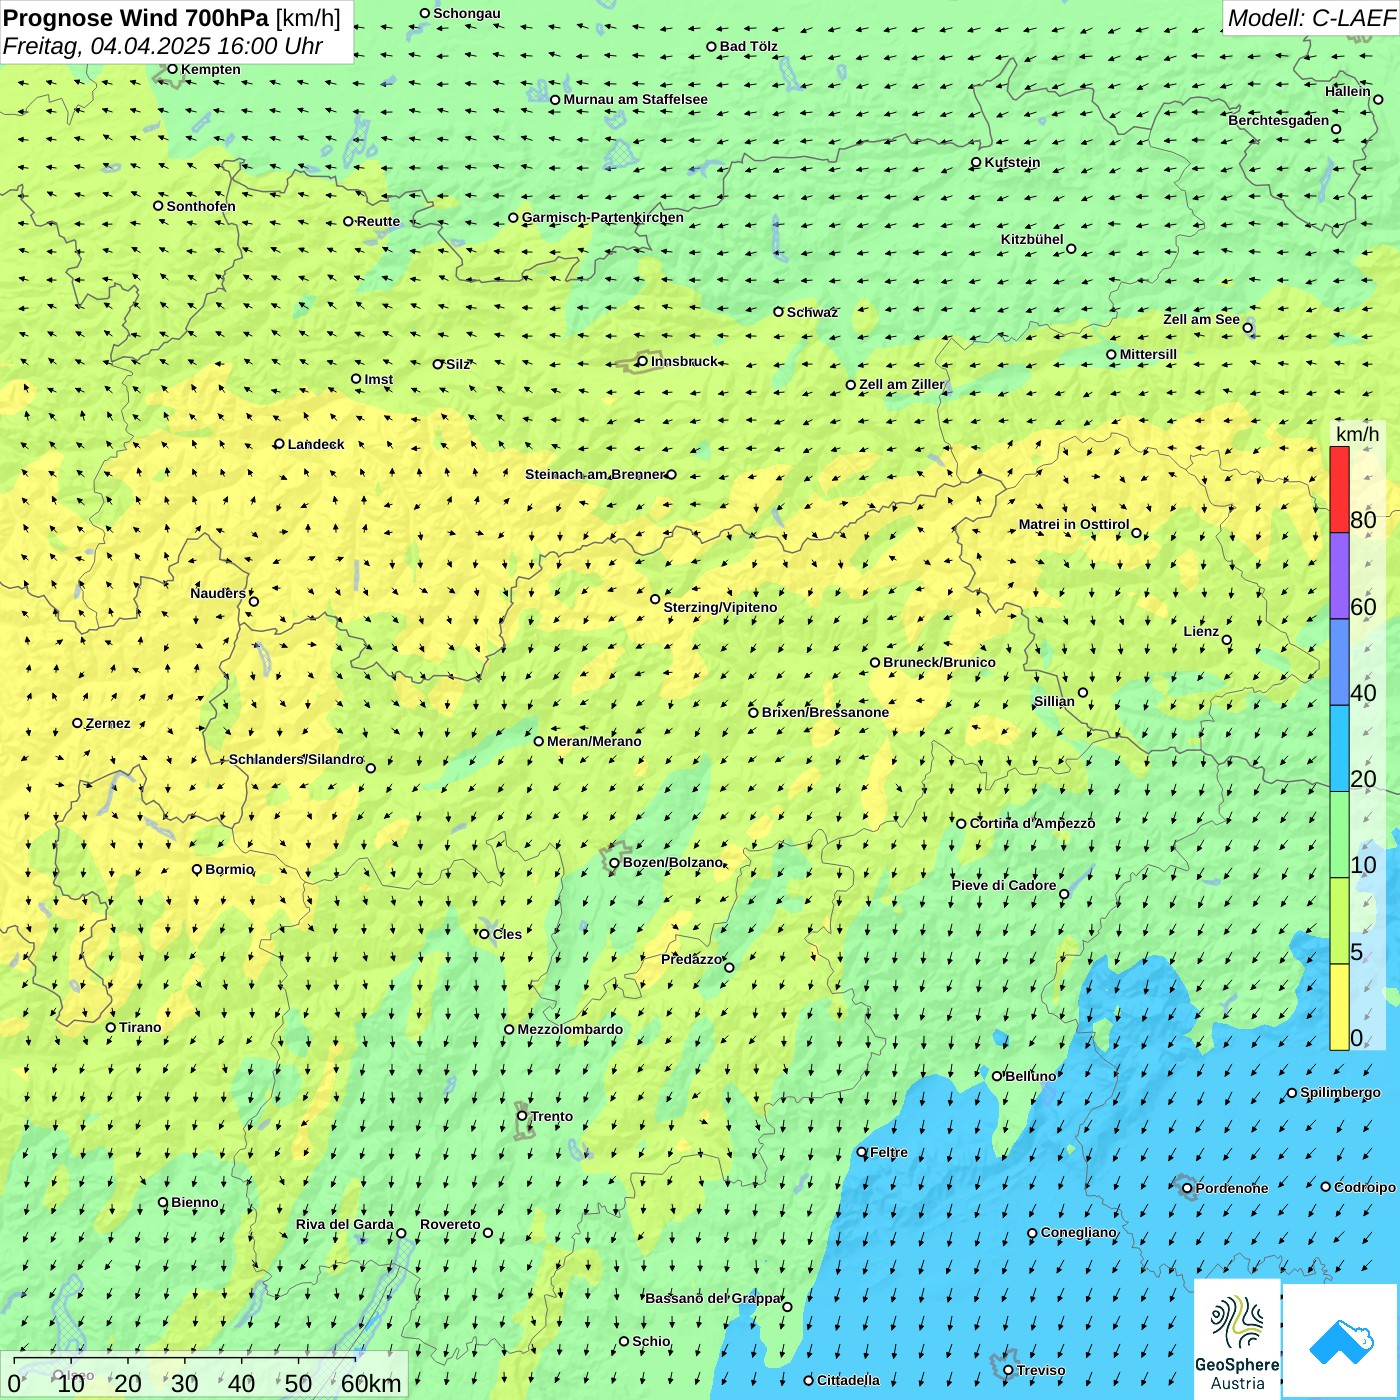The width and height of the screenshot is (1400, 1400).
Task: Click the 'Mittersill' label
Action: pyautogui.click(x=1148, y=354)
